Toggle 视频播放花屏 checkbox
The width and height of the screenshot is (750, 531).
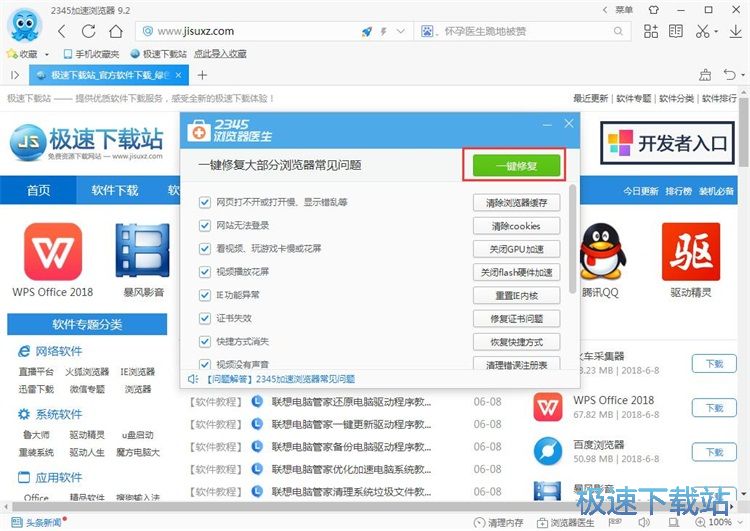pyautogui.click(x=205, y=272)
